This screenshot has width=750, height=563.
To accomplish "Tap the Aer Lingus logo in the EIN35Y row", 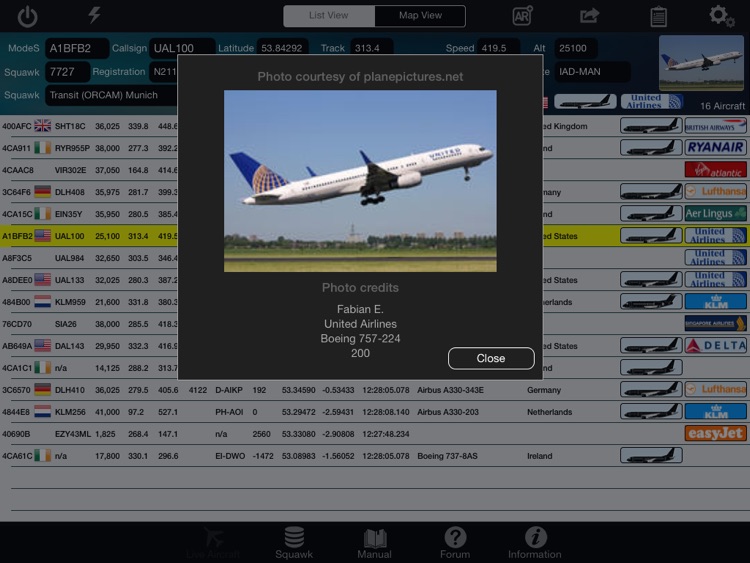I will tap(716, 213).
